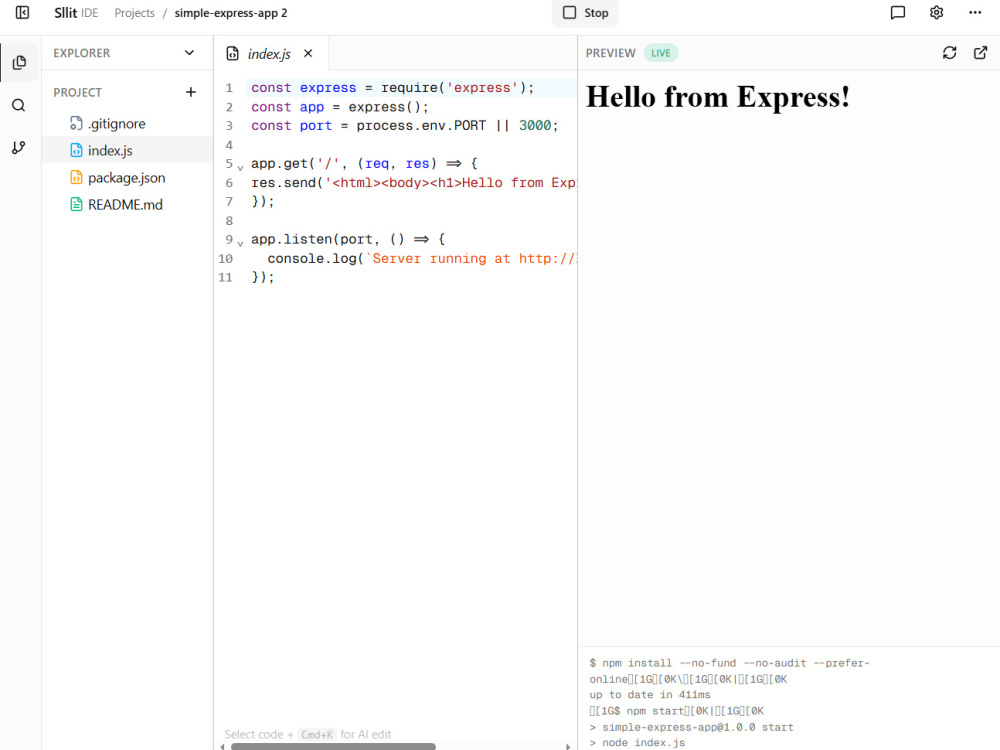Image resolution: width=1000 pixels, height=750 pixels.
Task: Click the .gitignore file icon
Action: click(76, 123)
